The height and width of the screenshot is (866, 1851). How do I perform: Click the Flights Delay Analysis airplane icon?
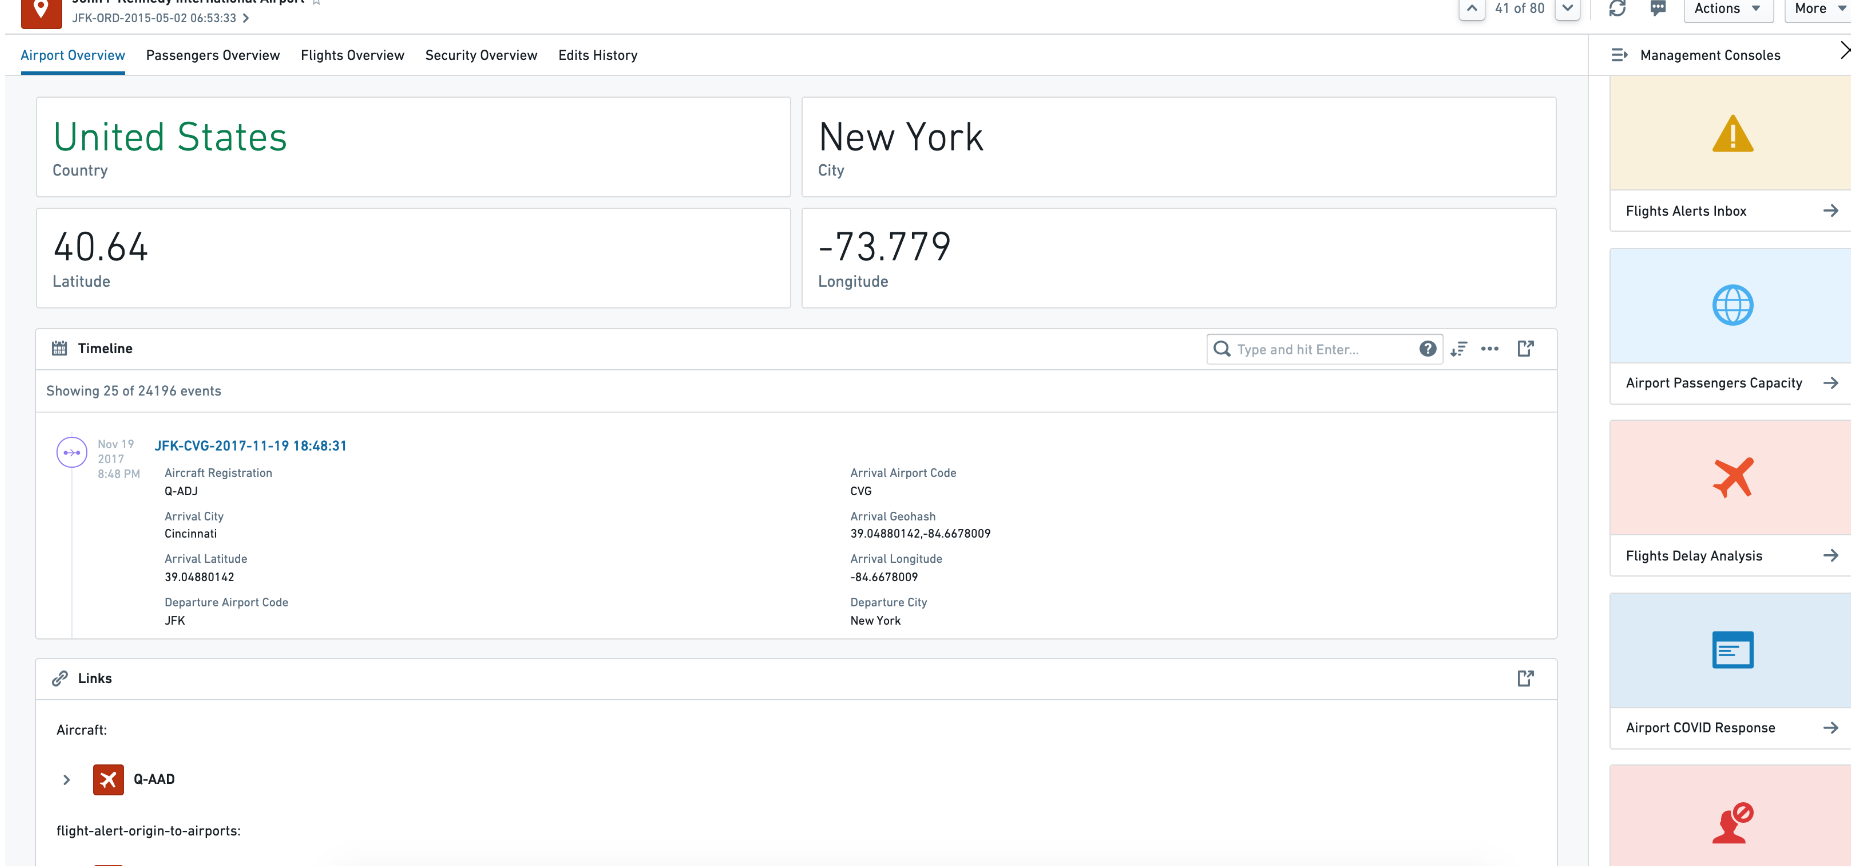click(x=1732, y=478)
